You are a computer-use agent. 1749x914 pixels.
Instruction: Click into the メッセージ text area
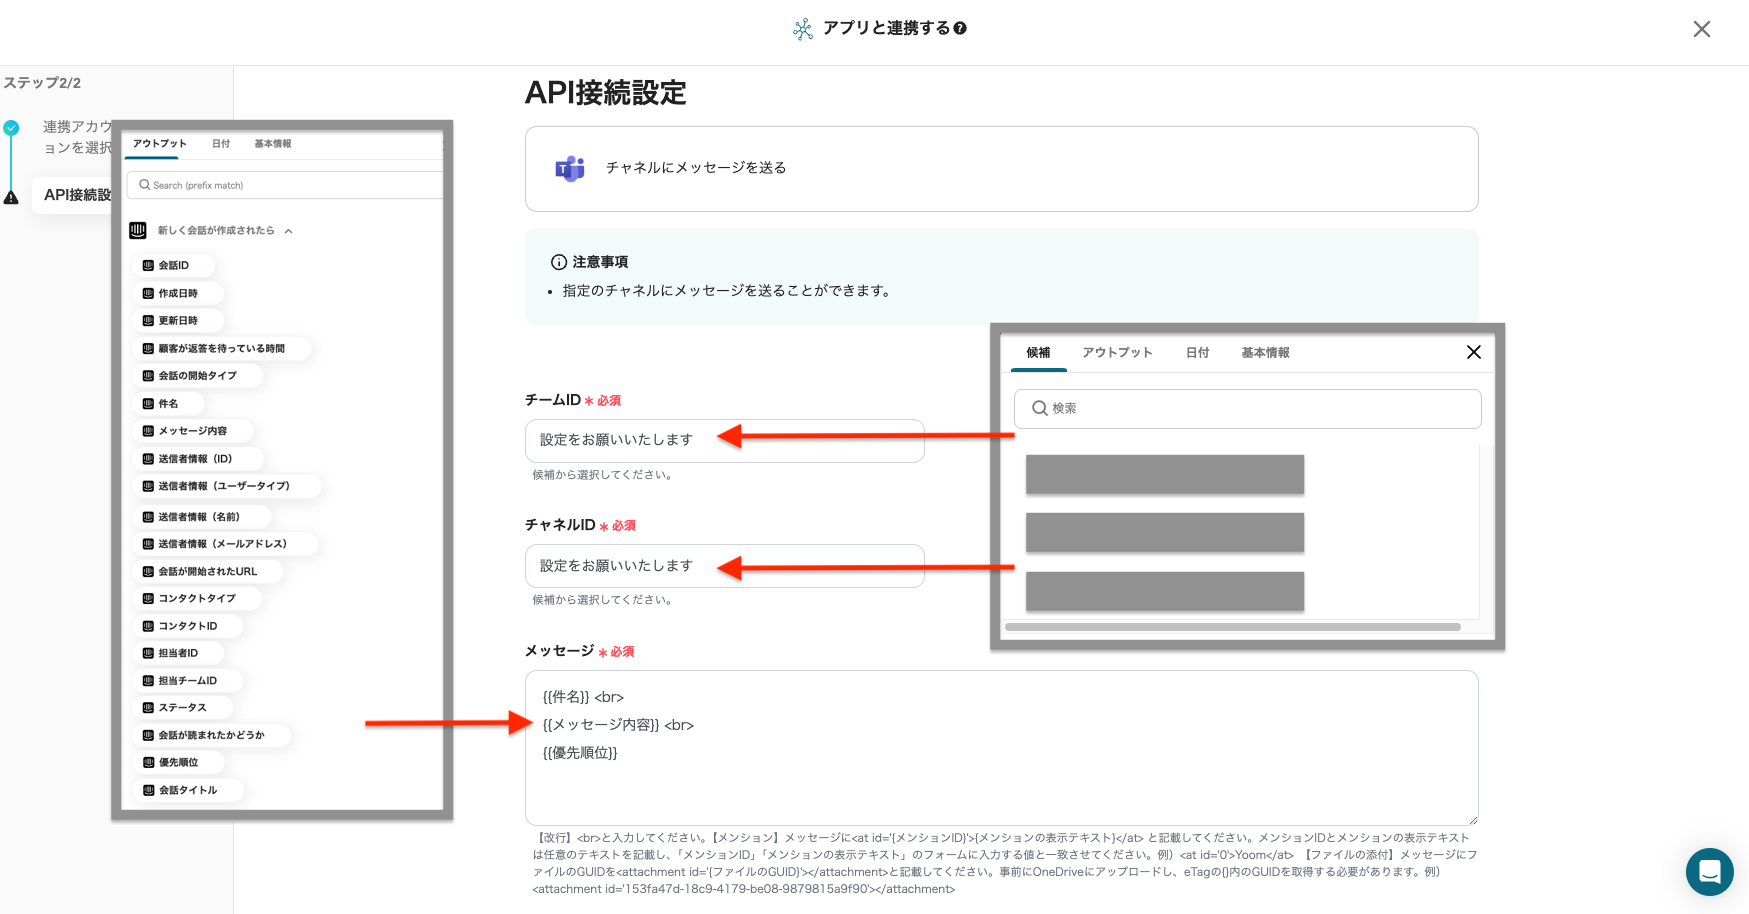pyautogui.click(x=1001, y=747)
